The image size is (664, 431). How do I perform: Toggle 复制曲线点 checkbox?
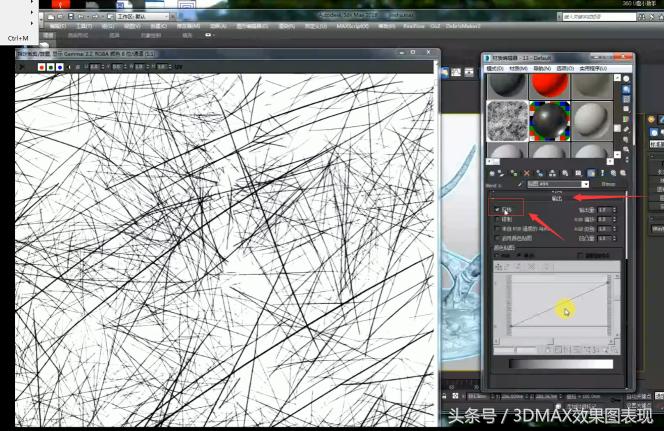(581, 255)
